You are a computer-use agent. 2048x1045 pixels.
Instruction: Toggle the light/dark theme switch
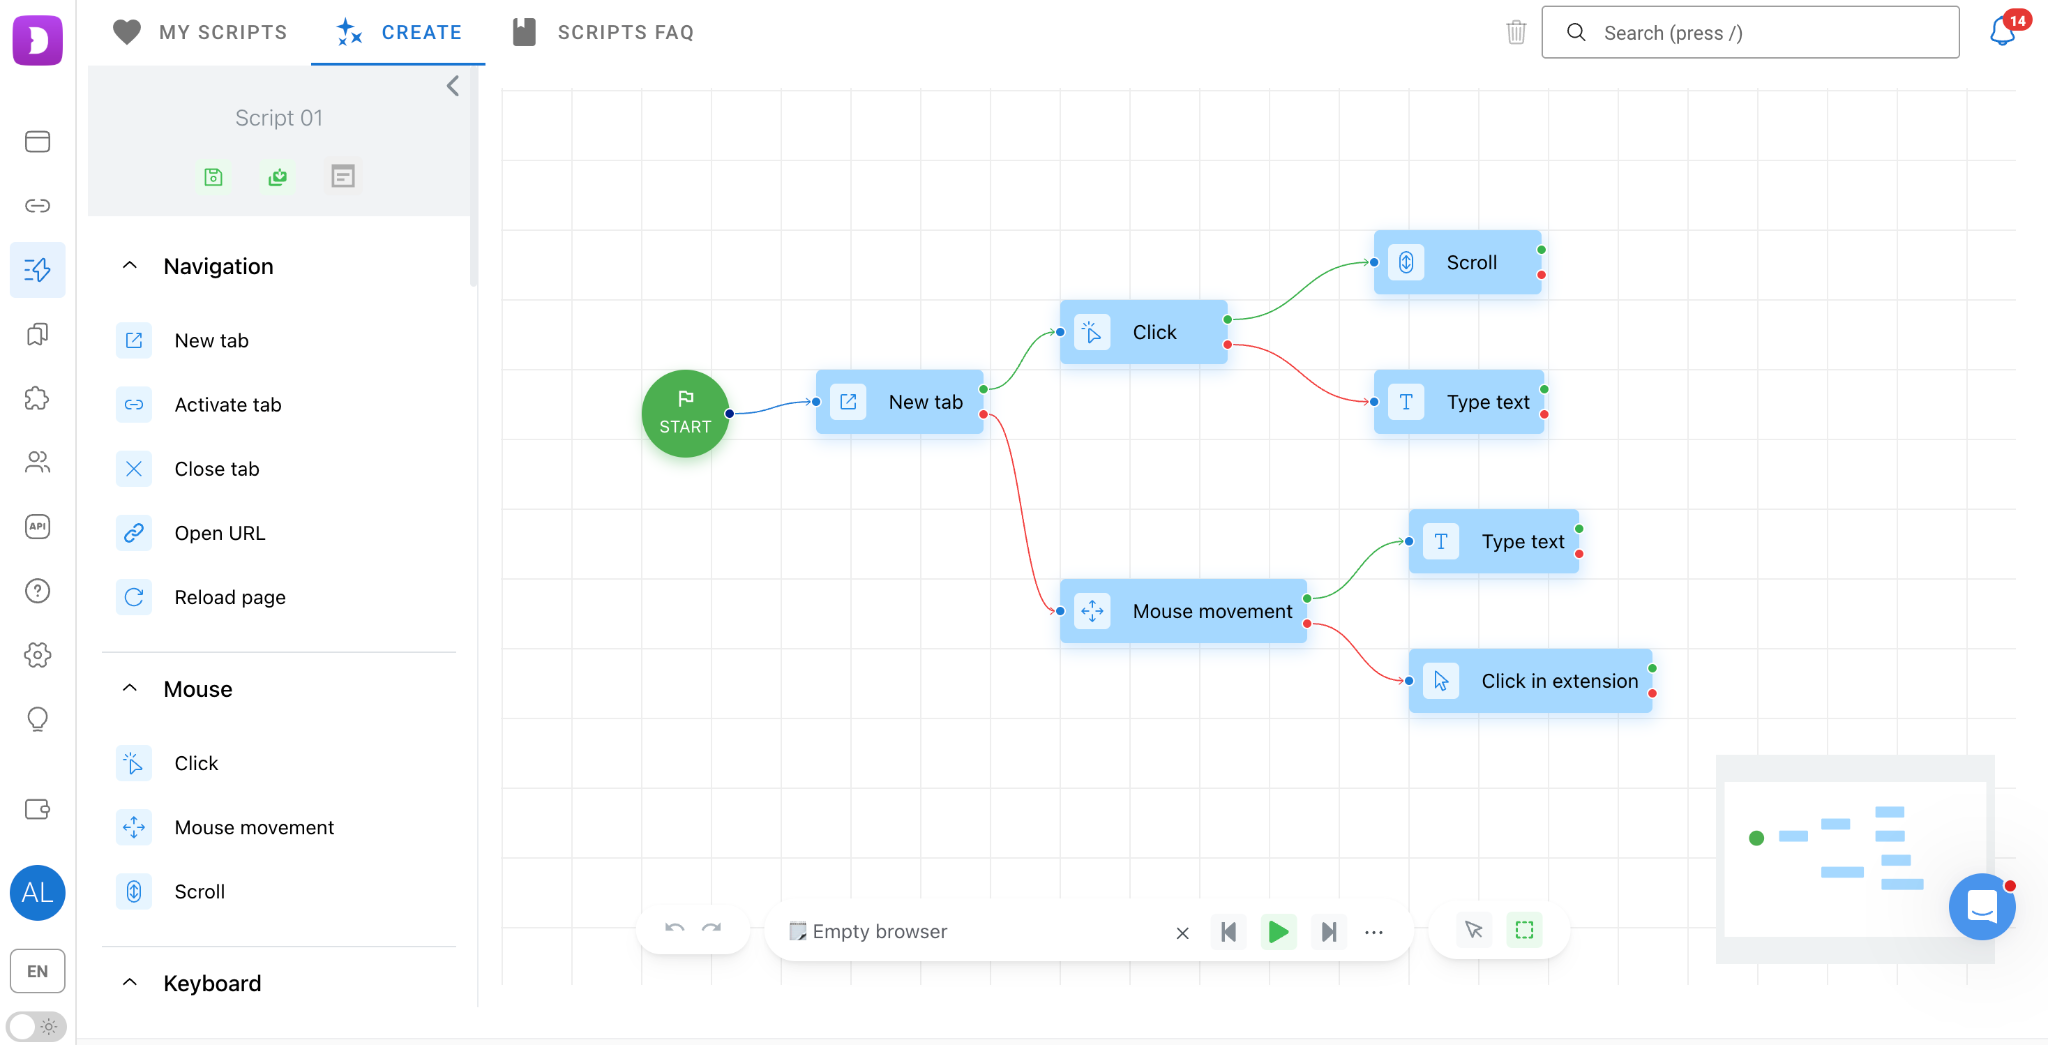pos(37,1026)
